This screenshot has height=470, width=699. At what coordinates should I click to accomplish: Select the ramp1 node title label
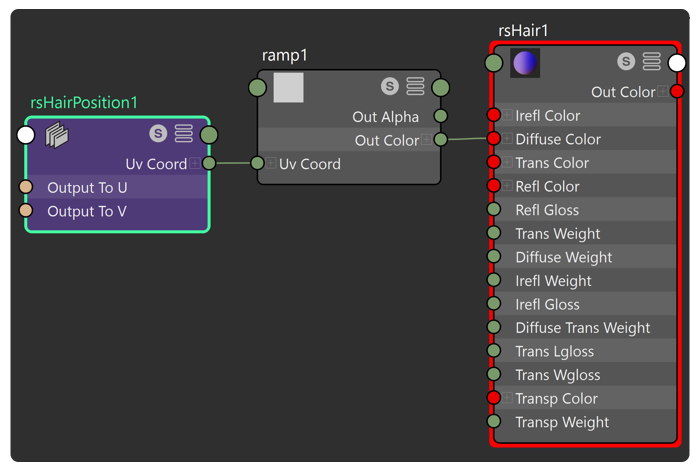284,55
